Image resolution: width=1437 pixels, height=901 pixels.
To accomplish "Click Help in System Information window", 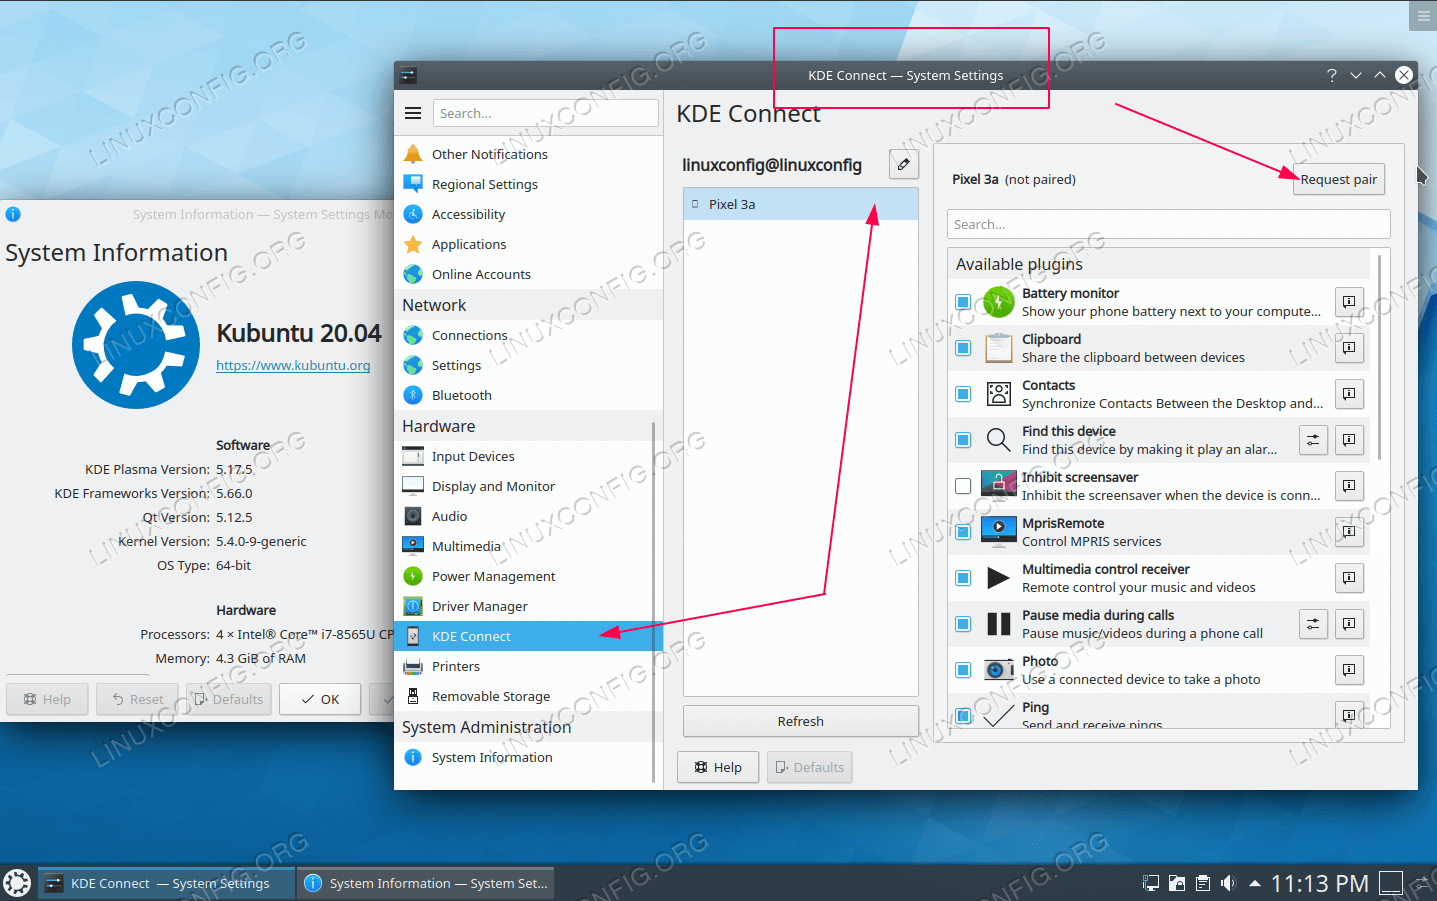I will click(x=47, y=699).
